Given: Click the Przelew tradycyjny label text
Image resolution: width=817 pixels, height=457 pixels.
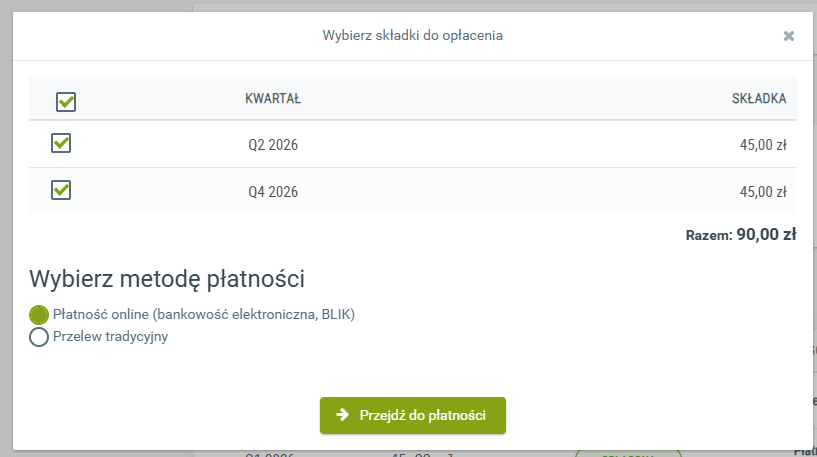Looking at the screenshot, I should [x=110, y=337].
